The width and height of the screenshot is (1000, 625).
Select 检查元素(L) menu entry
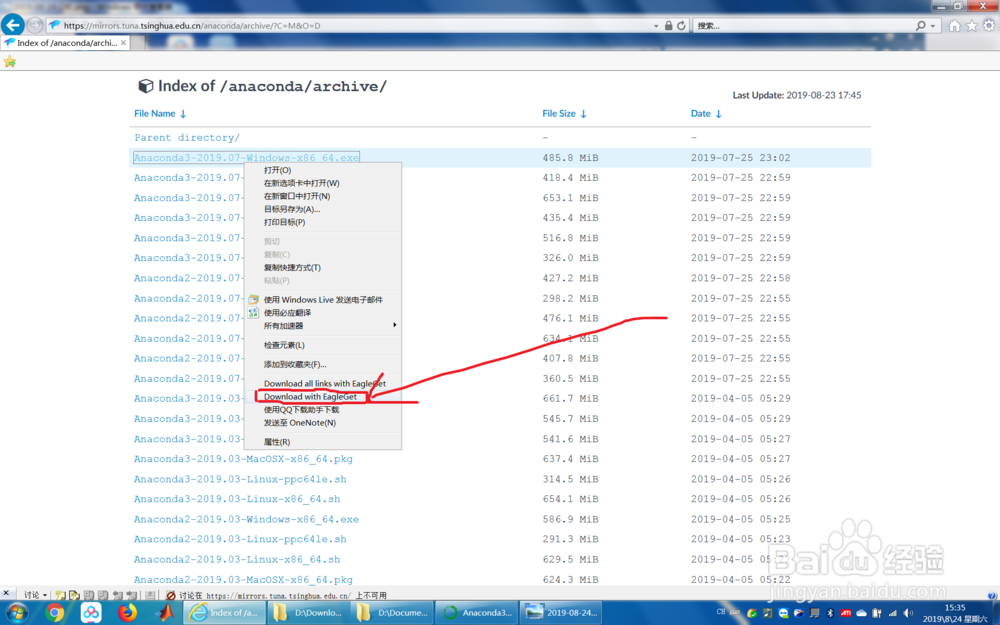click(x=323, y=345)
